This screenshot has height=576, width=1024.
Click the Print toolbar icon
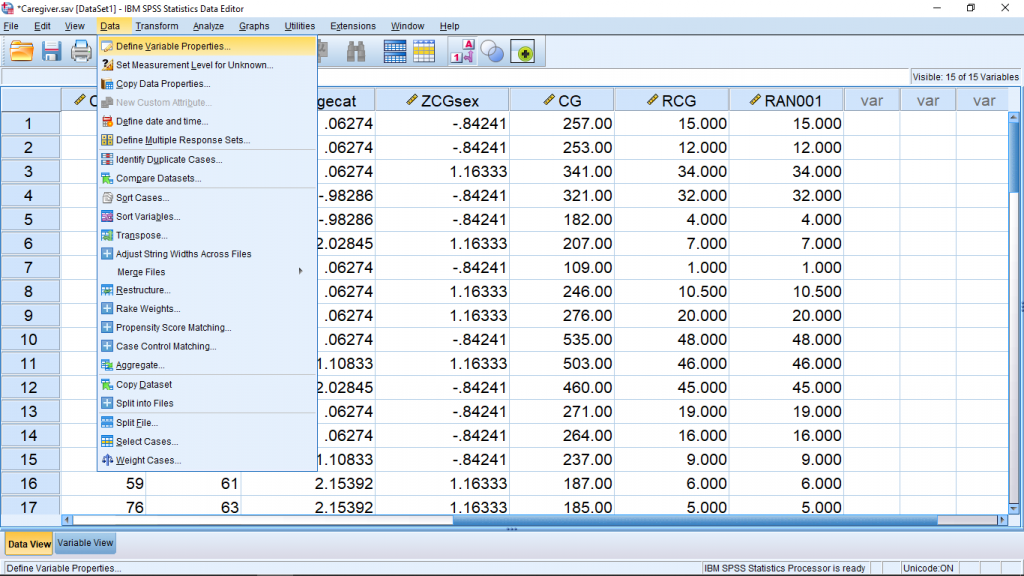(81, 51)
